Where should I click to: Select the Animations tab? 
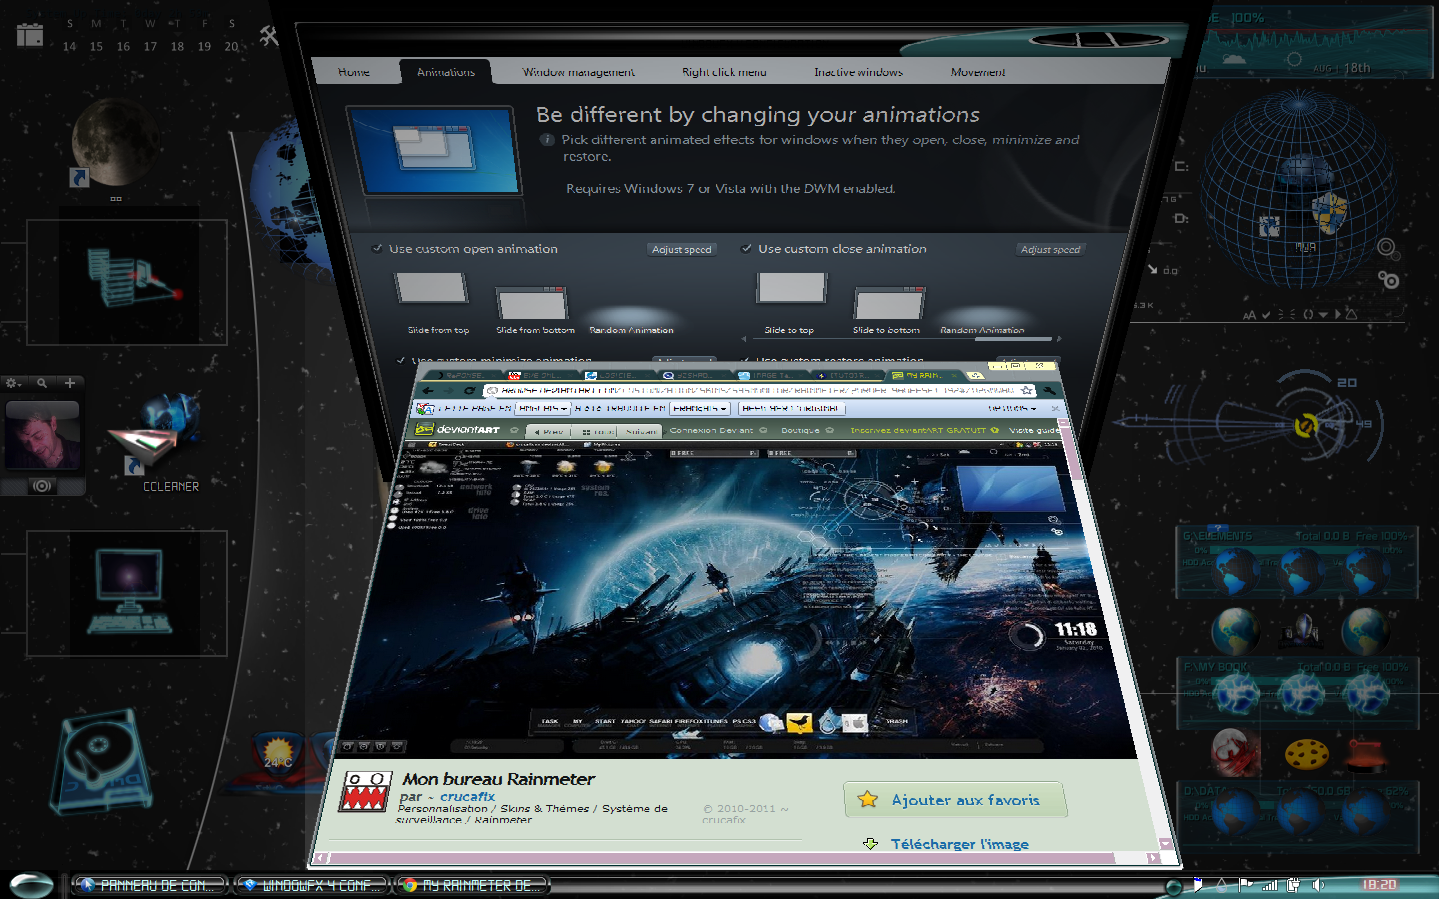pyautogui.click(x=446, y=72)
